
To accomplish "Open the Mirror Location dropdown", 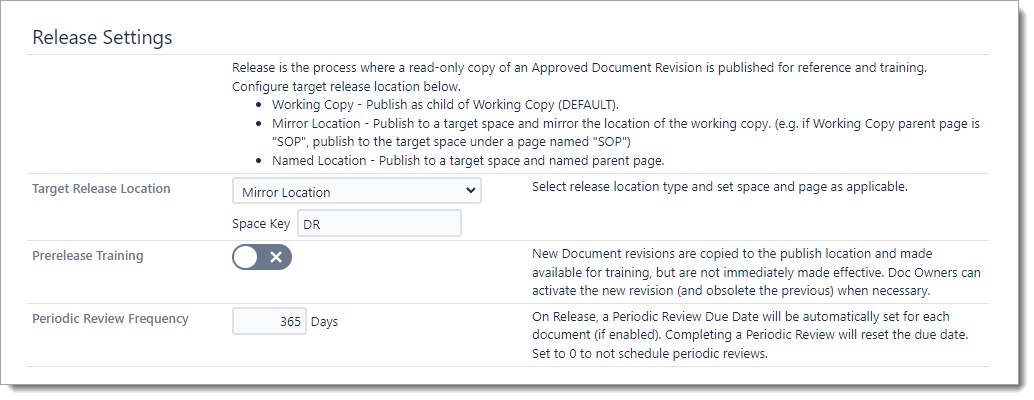I will (x=355, y=191).
